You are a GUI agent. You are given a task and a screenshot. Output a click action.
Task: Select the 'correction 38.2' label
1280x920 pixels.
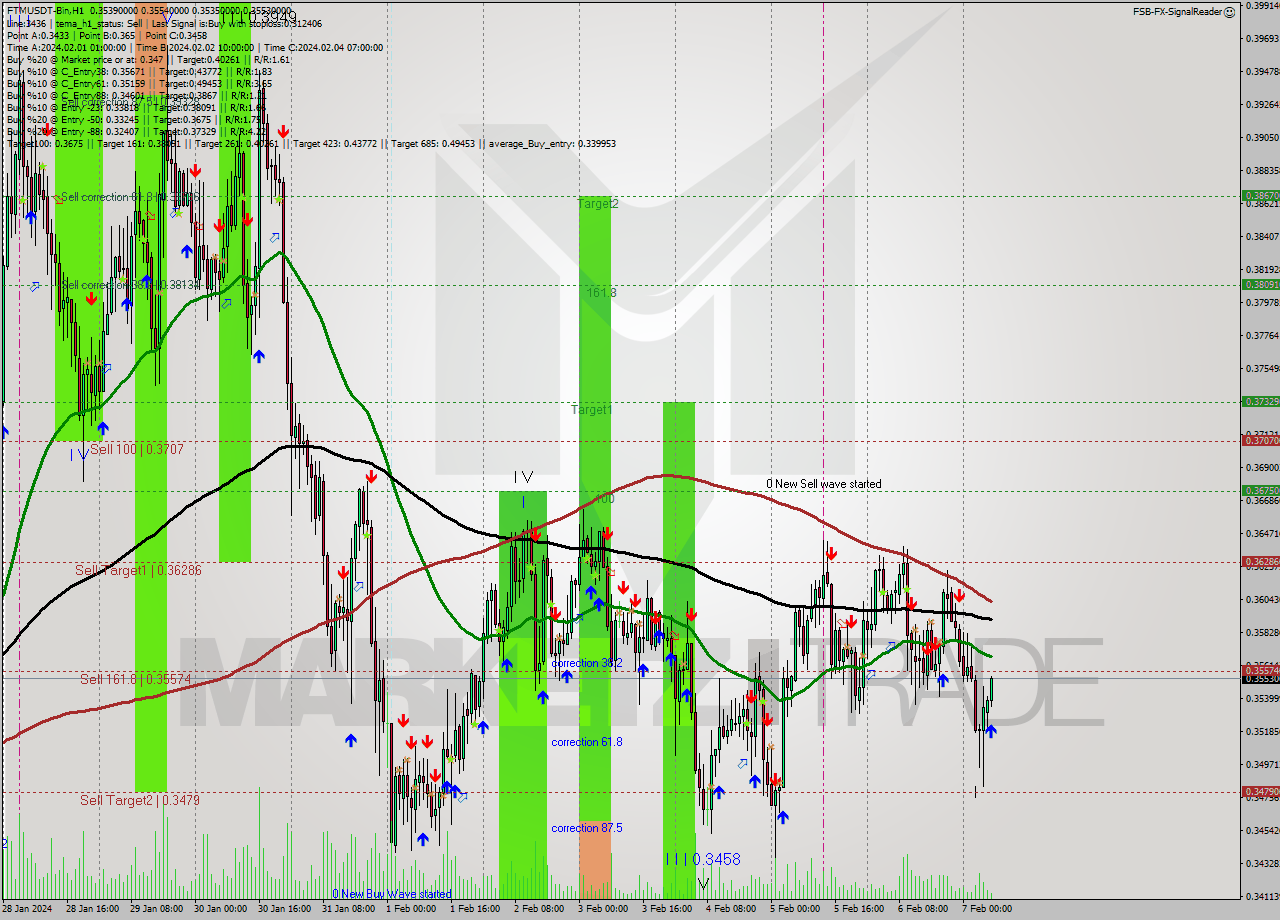(x=586, y=663)
